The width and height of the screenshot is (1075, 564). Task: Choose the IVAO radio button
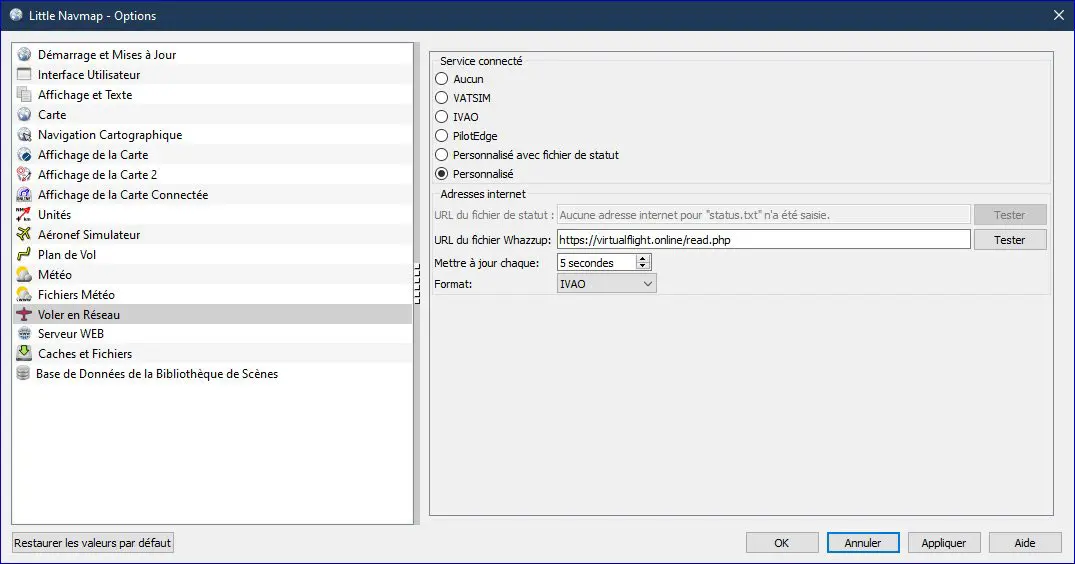442,117
